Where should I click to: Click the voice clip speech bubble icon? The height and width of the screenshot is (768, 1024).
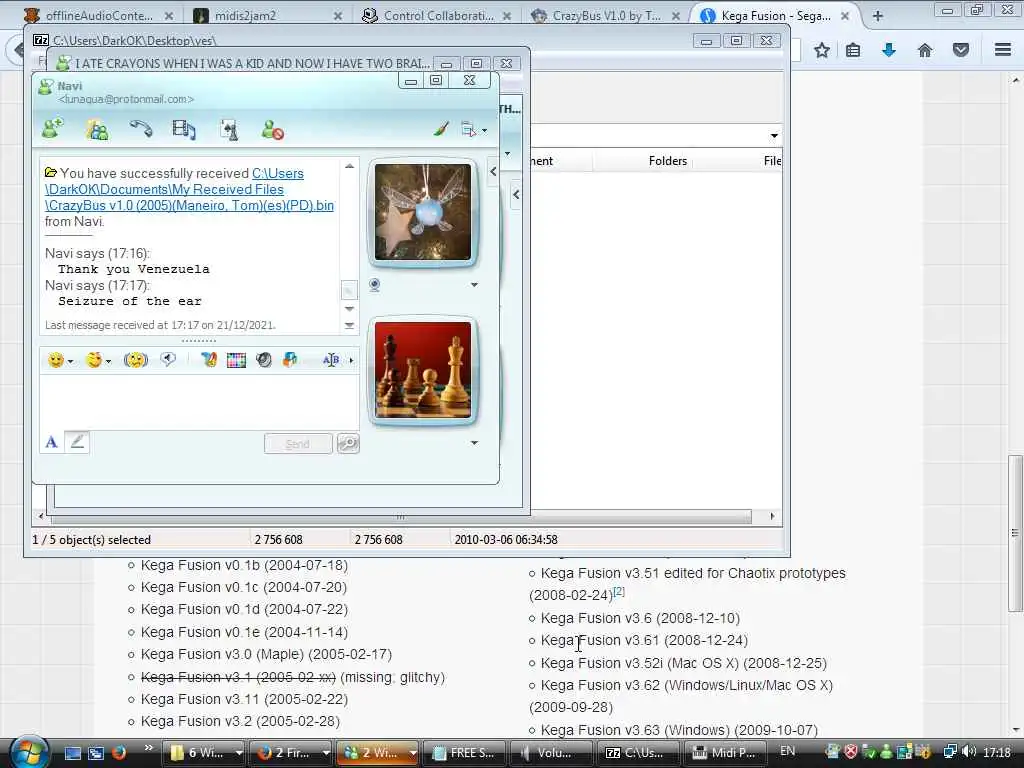168,359
